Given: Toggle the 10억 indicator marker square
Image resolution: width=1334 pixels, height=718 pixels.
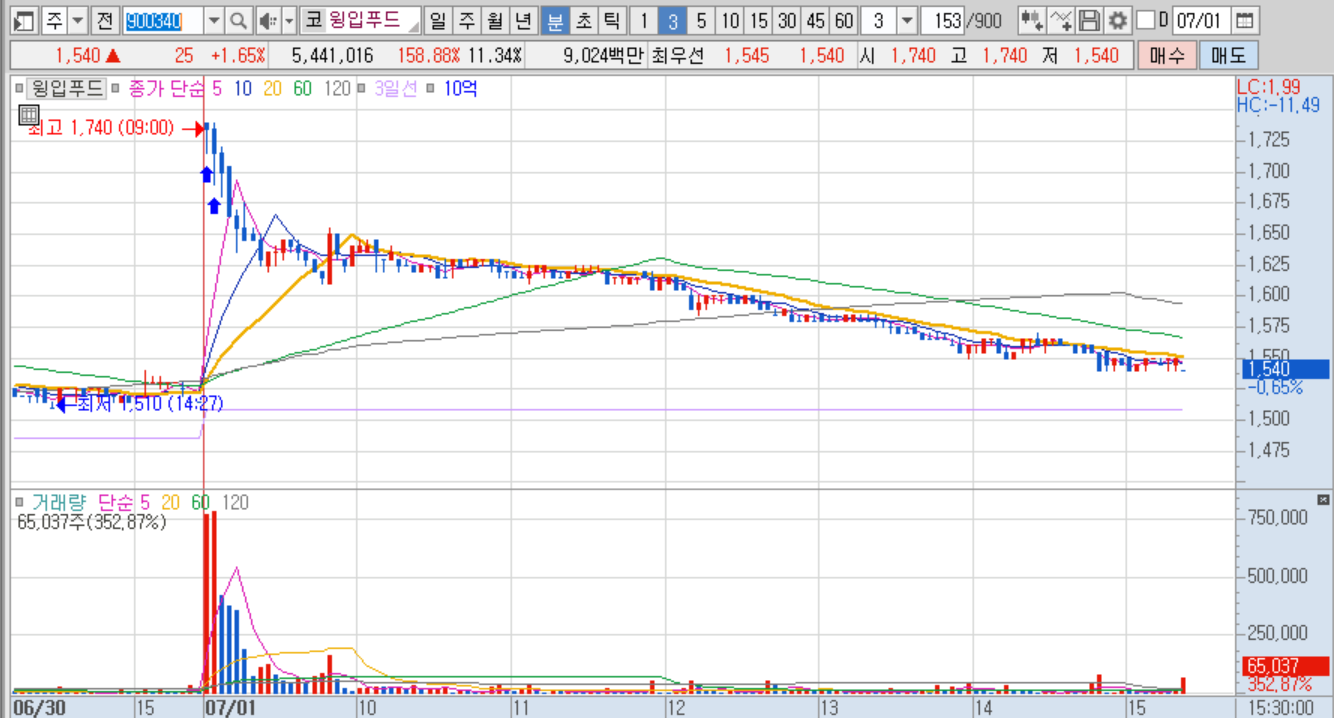Looking at the screenshot, I should pyautogui.click(x=428, y=90).
